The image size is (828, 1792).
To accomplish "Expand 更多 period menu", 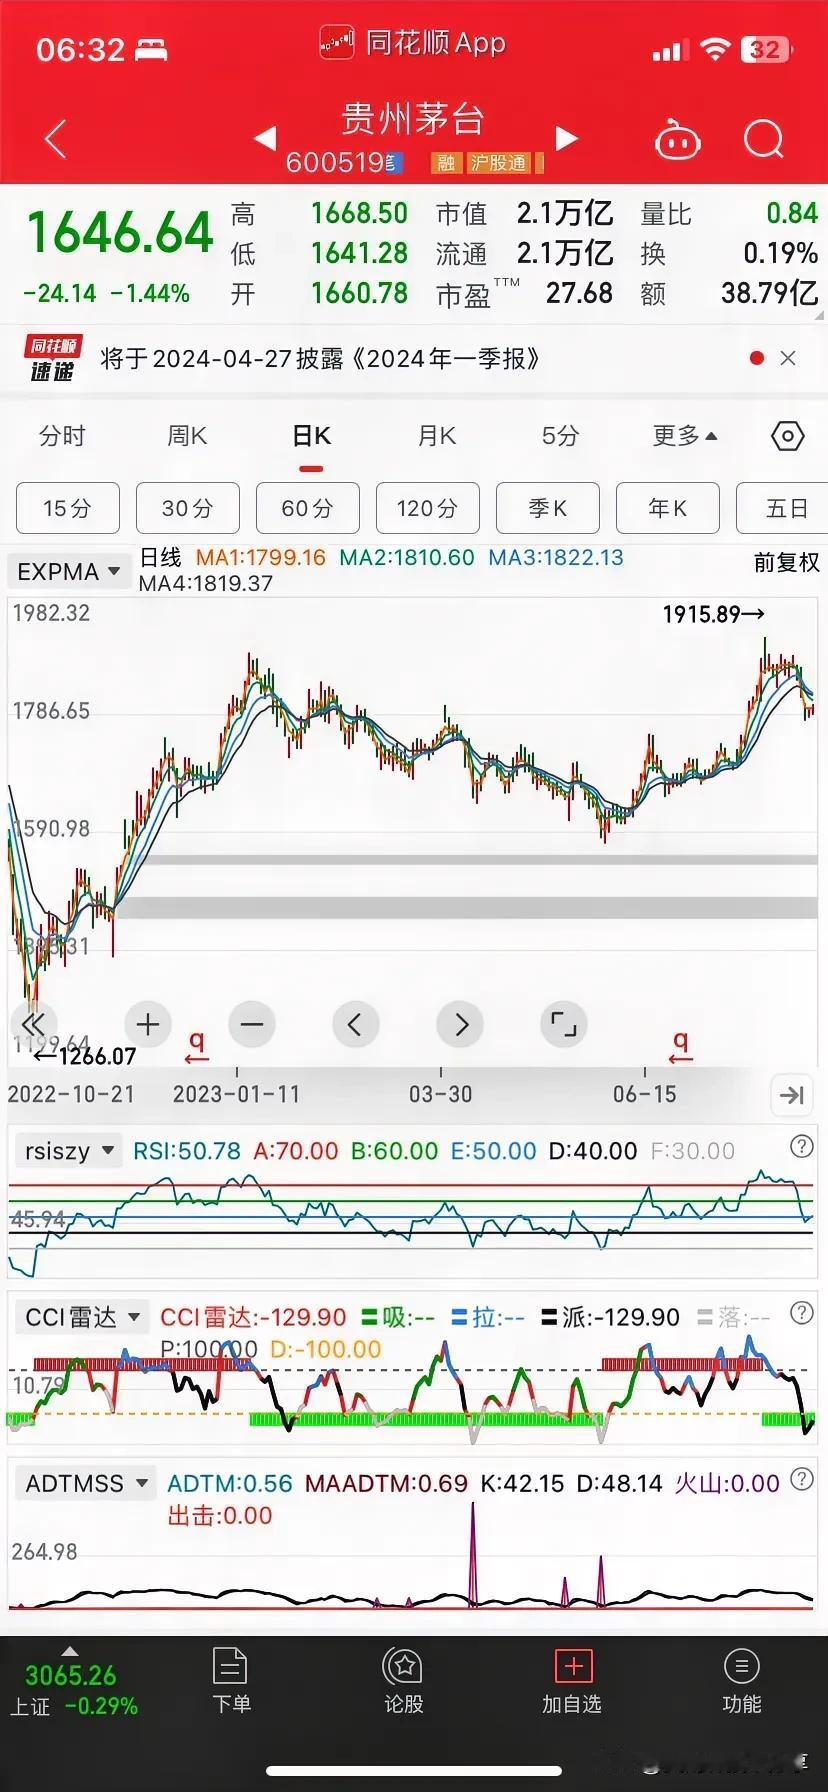I will (685, 436).
